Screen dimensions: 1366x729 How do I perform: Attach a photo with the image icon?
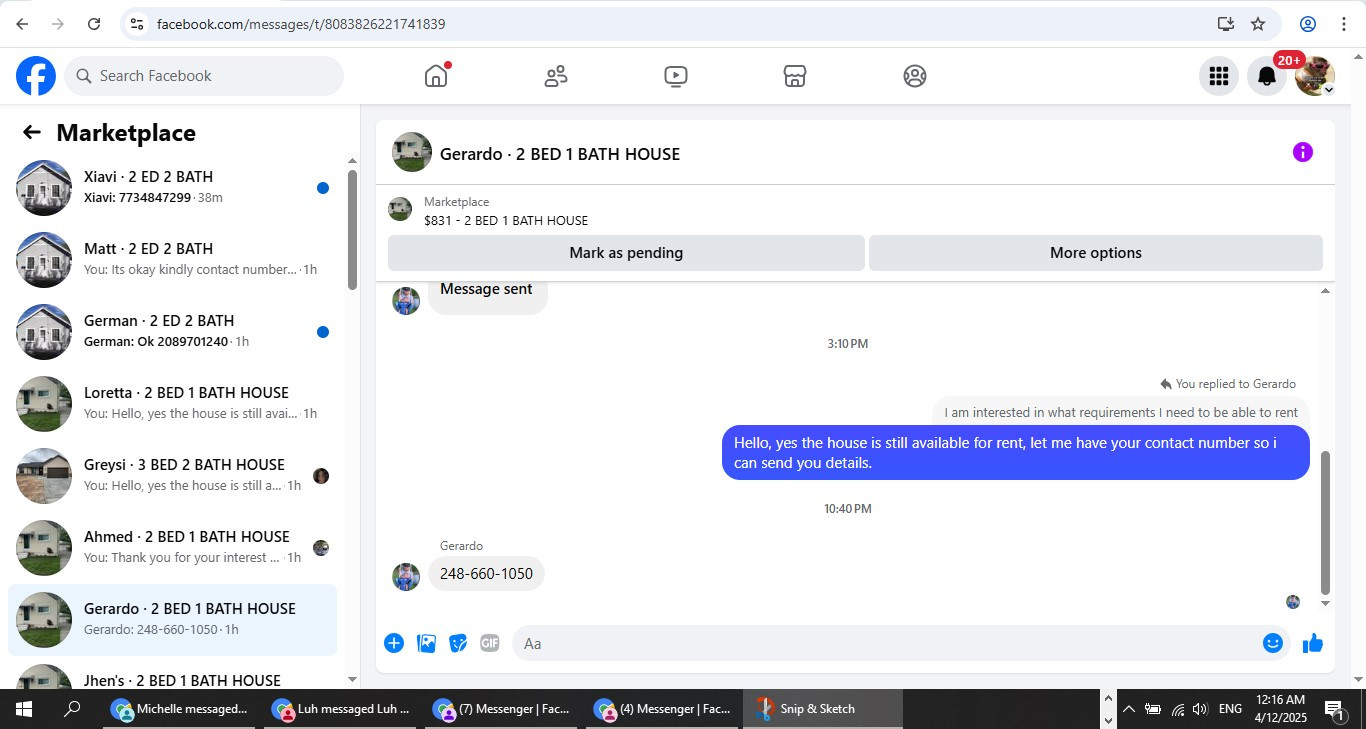pyautogui.click(x=426, y=643)
